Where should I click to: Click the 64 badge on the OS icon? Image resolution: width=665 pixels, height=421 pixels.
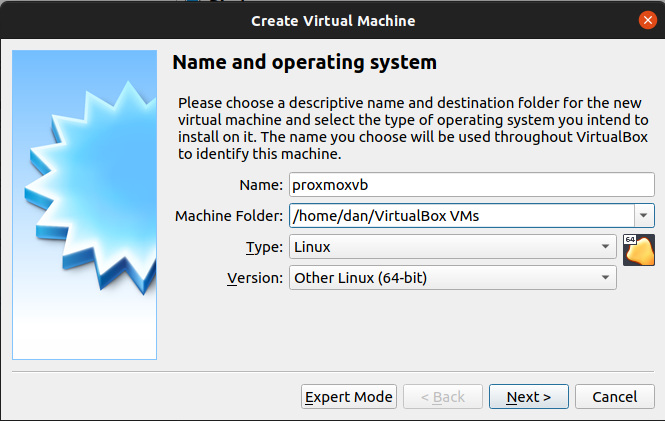tap(630, 240)
